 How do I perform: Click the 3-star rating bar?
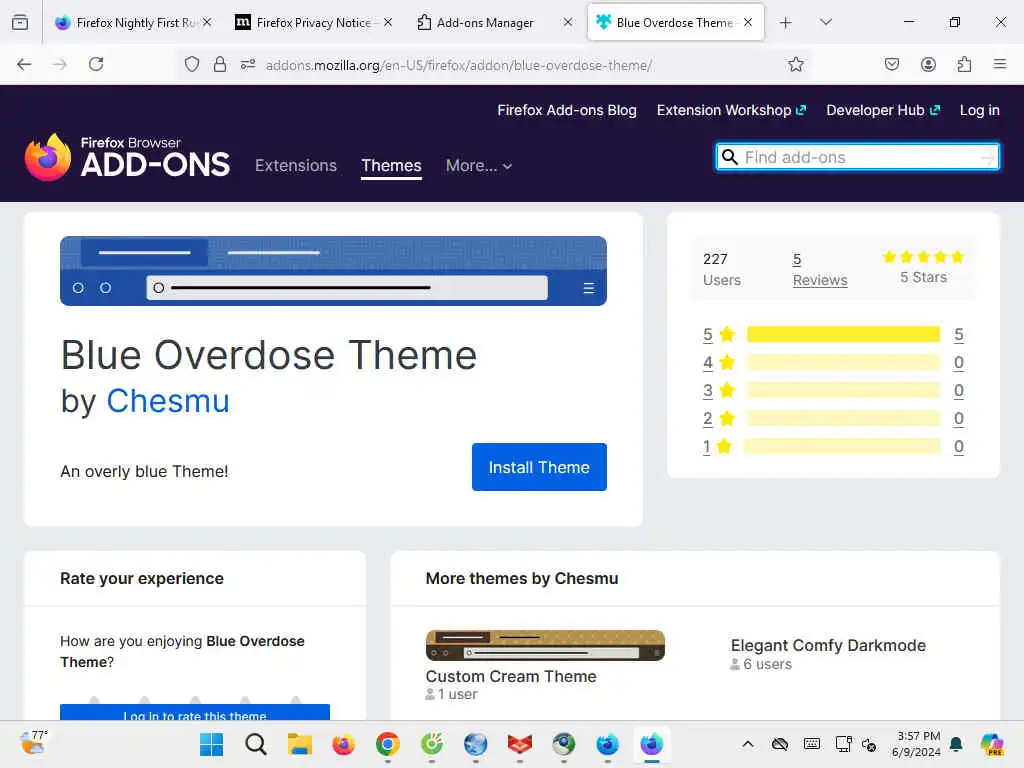(843, 391)
